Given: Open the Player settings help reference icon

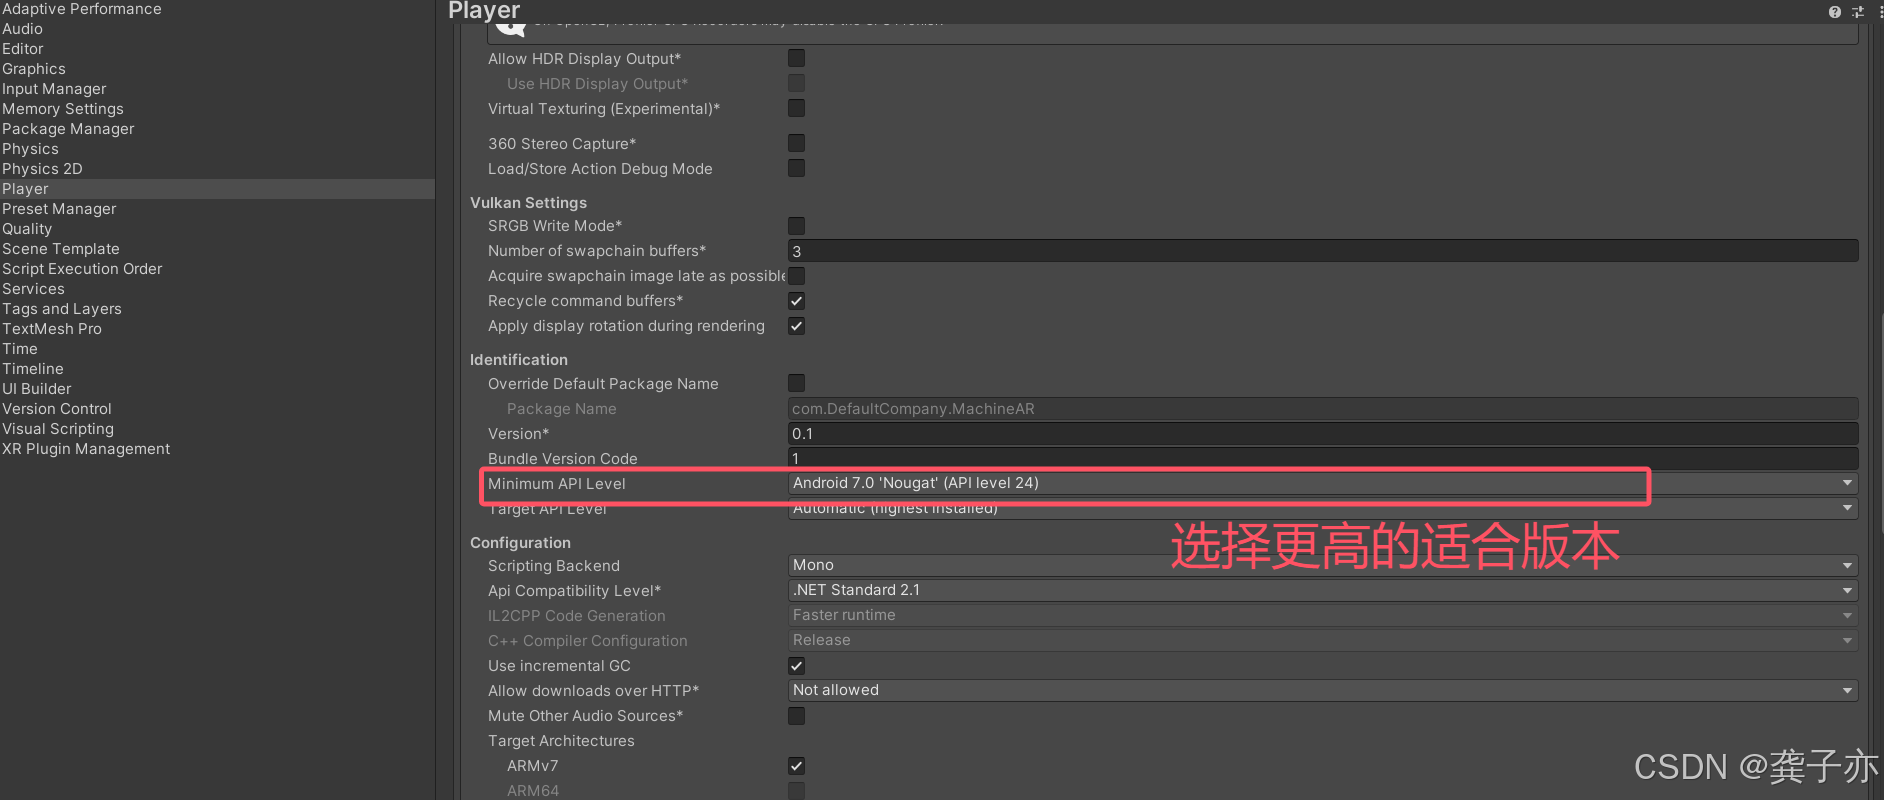Looking at the screenshot, I should point(1835,12).
